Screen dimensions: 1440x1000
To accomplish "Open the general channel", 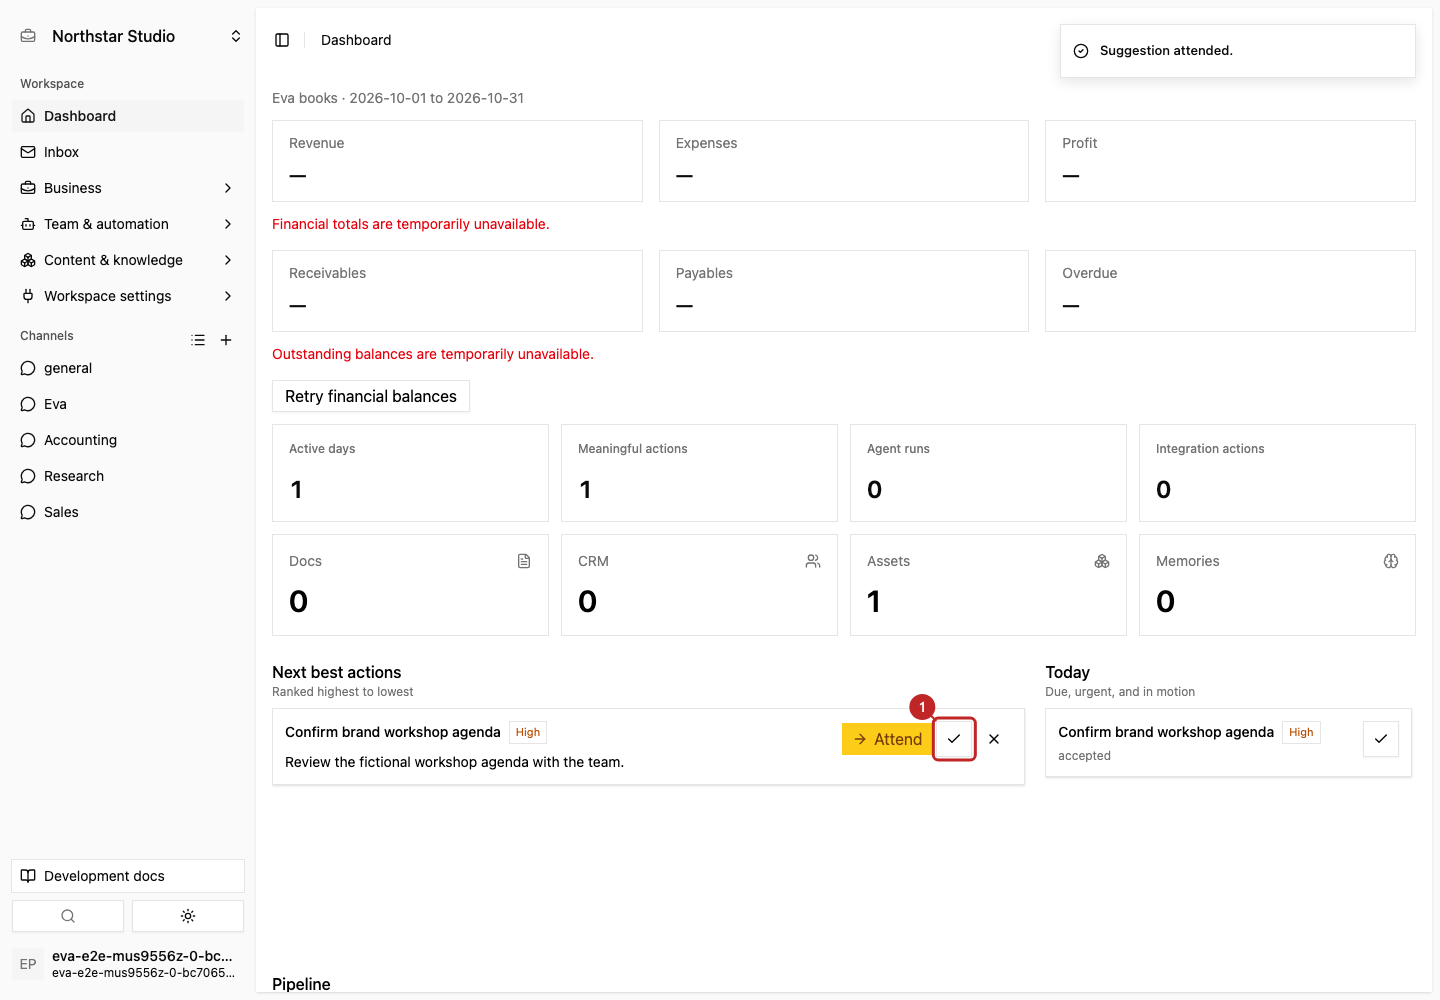I will (128, 368).
